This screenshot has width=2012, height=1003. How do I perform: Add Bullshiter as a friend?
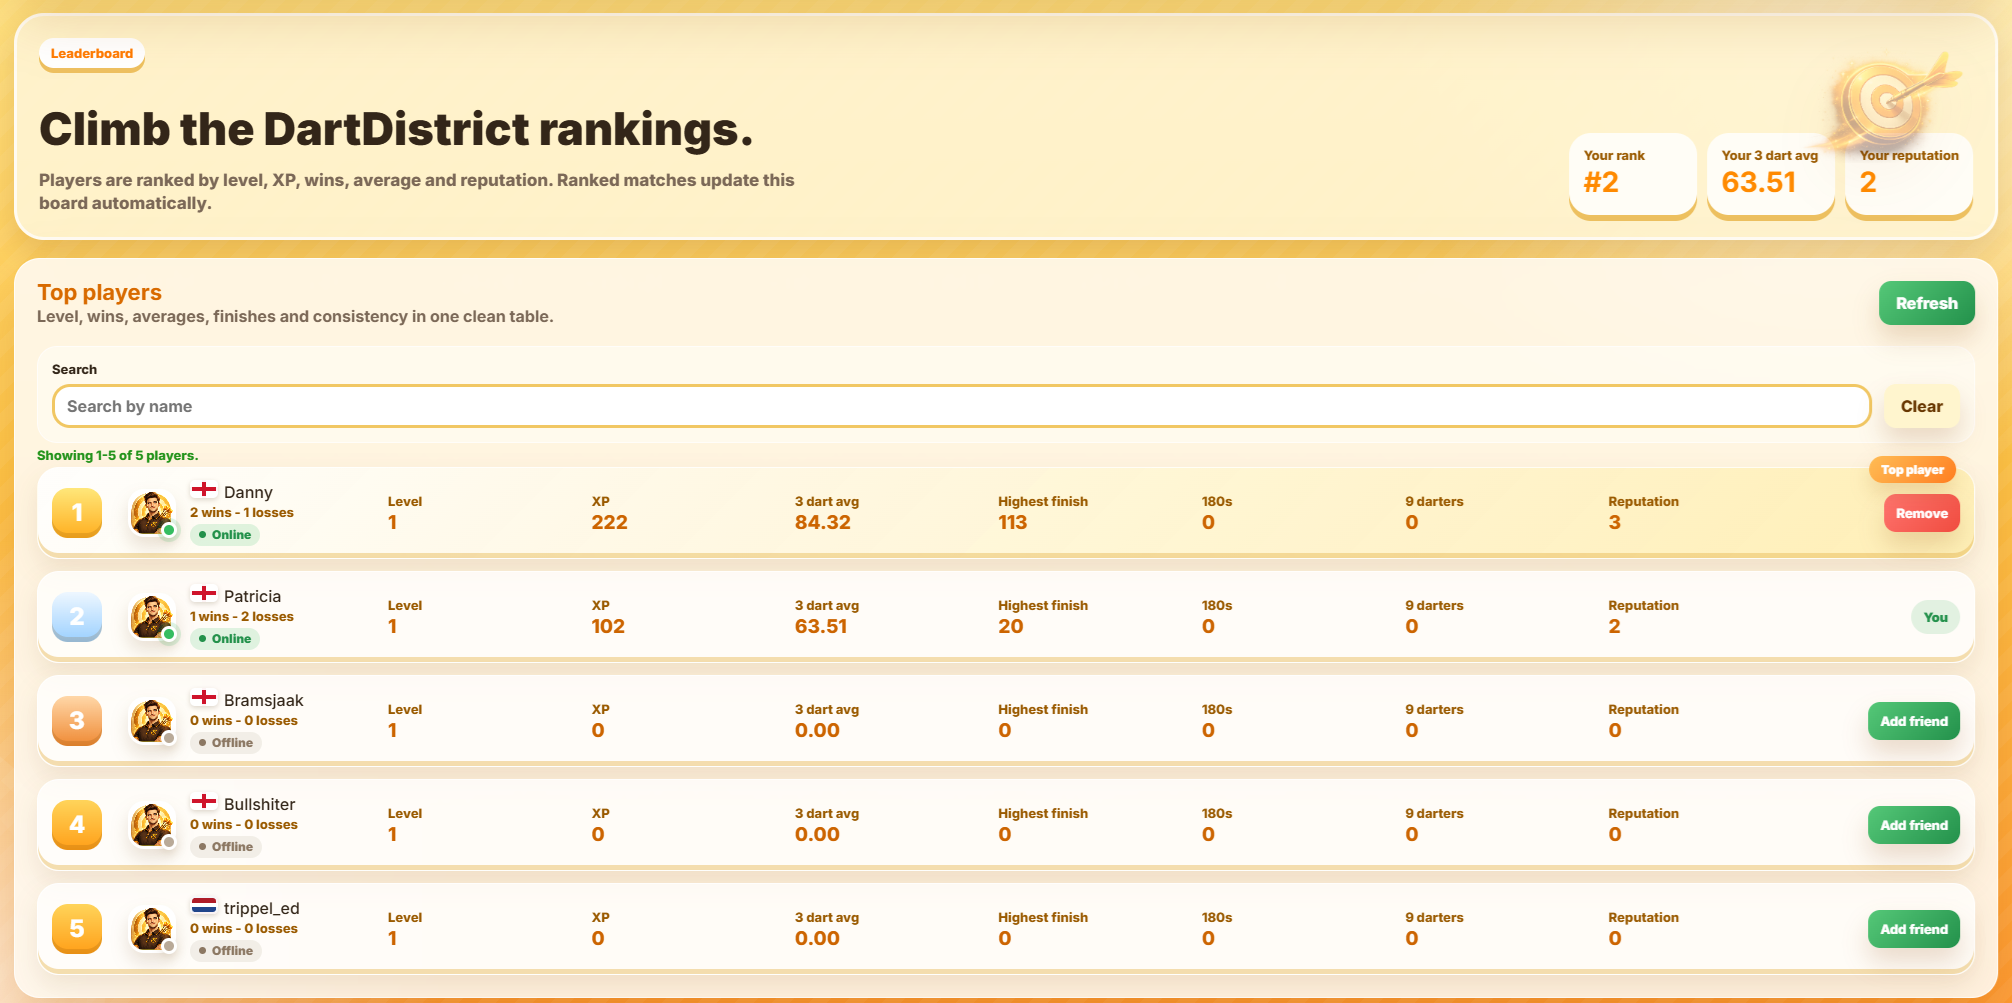point(1913,825)
